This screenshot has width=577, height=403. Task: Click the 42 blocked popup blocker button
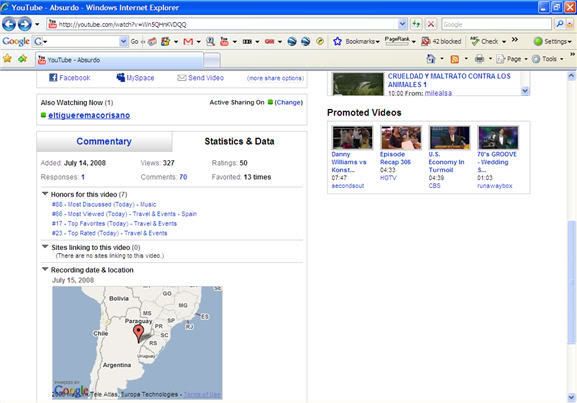[x=441, y=42]
